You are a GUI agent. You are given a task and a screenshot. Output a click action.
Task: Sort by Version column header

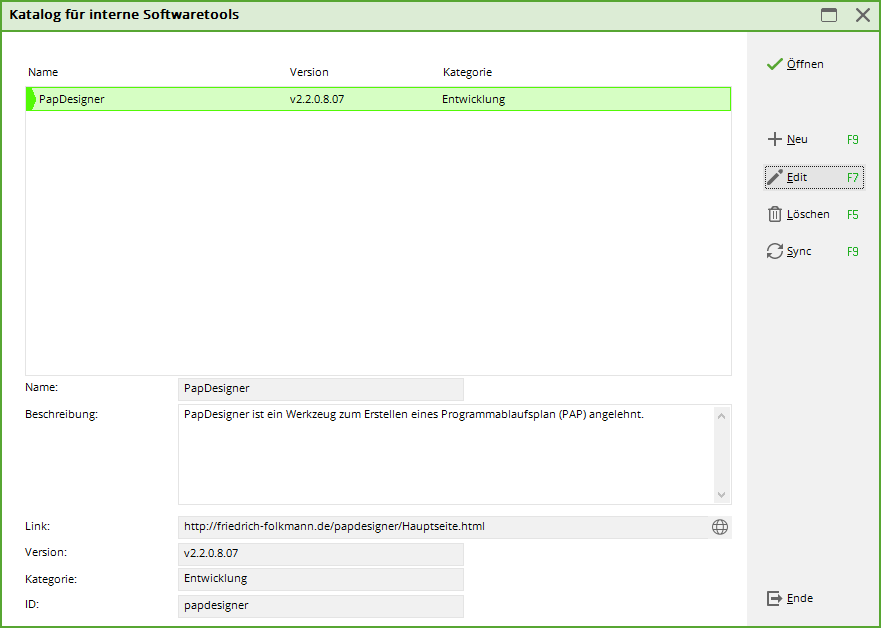click(x=309, y=72)
